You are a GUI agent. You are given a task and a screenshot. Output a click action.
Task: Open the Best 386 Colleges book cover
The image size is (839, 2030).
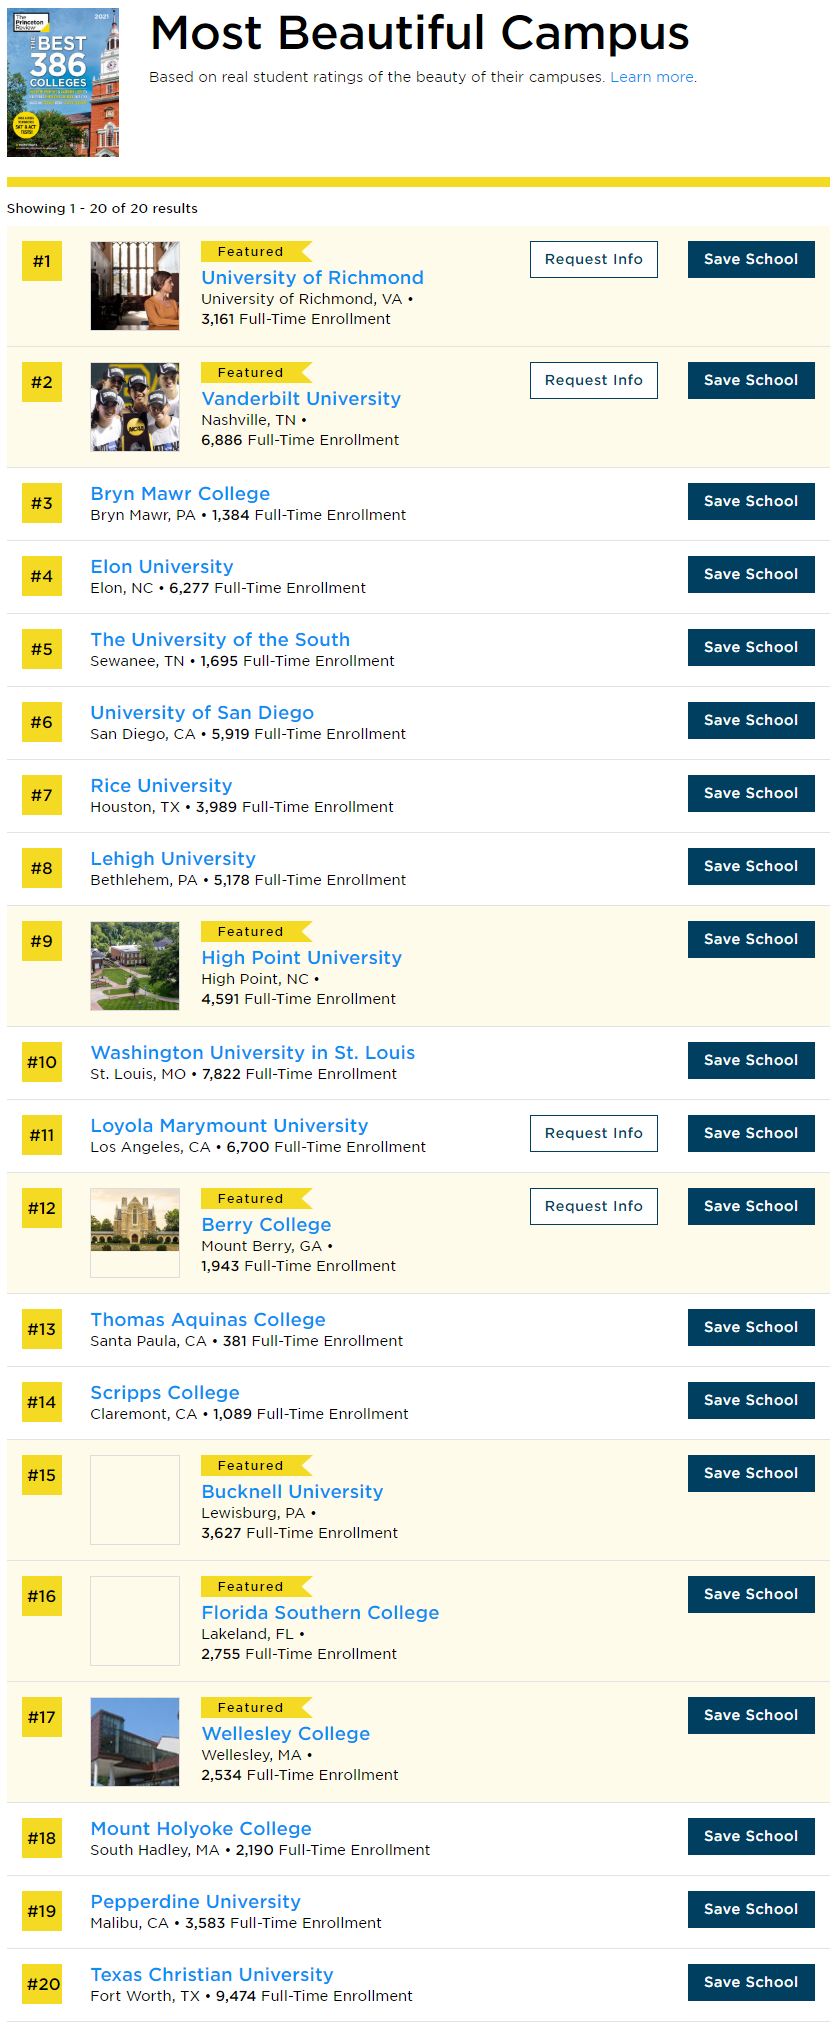point(63,83)
